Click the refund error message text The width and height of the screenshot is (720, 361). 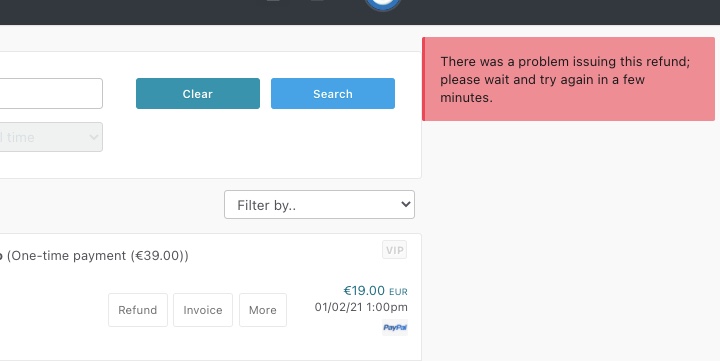pyautogui.click(x=565, y=79)
